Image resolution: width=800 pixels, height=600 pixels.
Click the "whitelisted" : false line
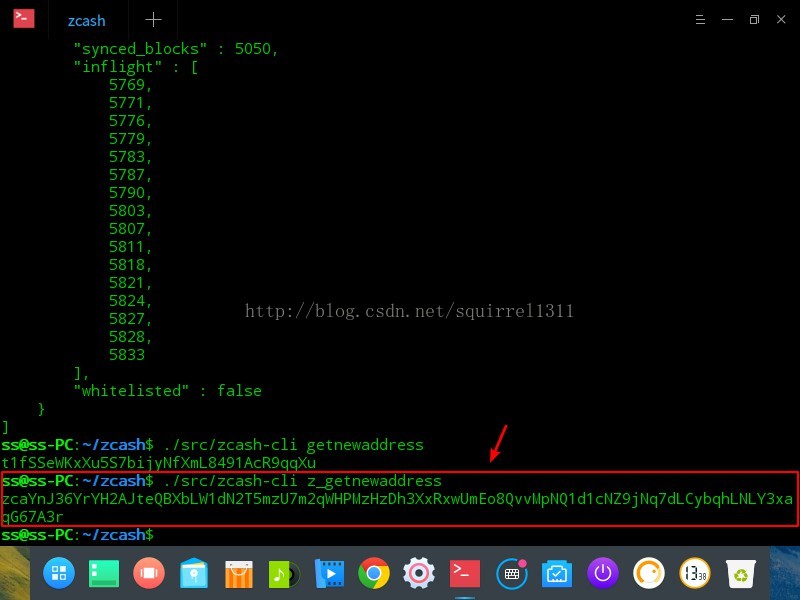pyautogui.click(x=167, y=391)
